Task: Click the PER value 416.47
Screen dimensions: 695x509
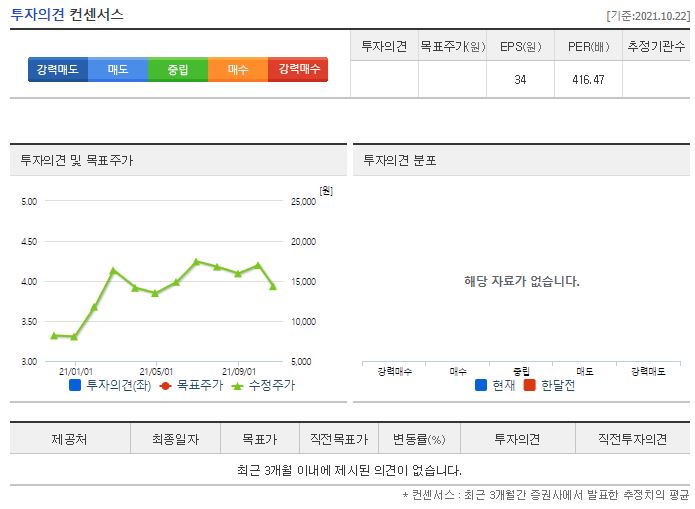Action: tap(588, 80)
